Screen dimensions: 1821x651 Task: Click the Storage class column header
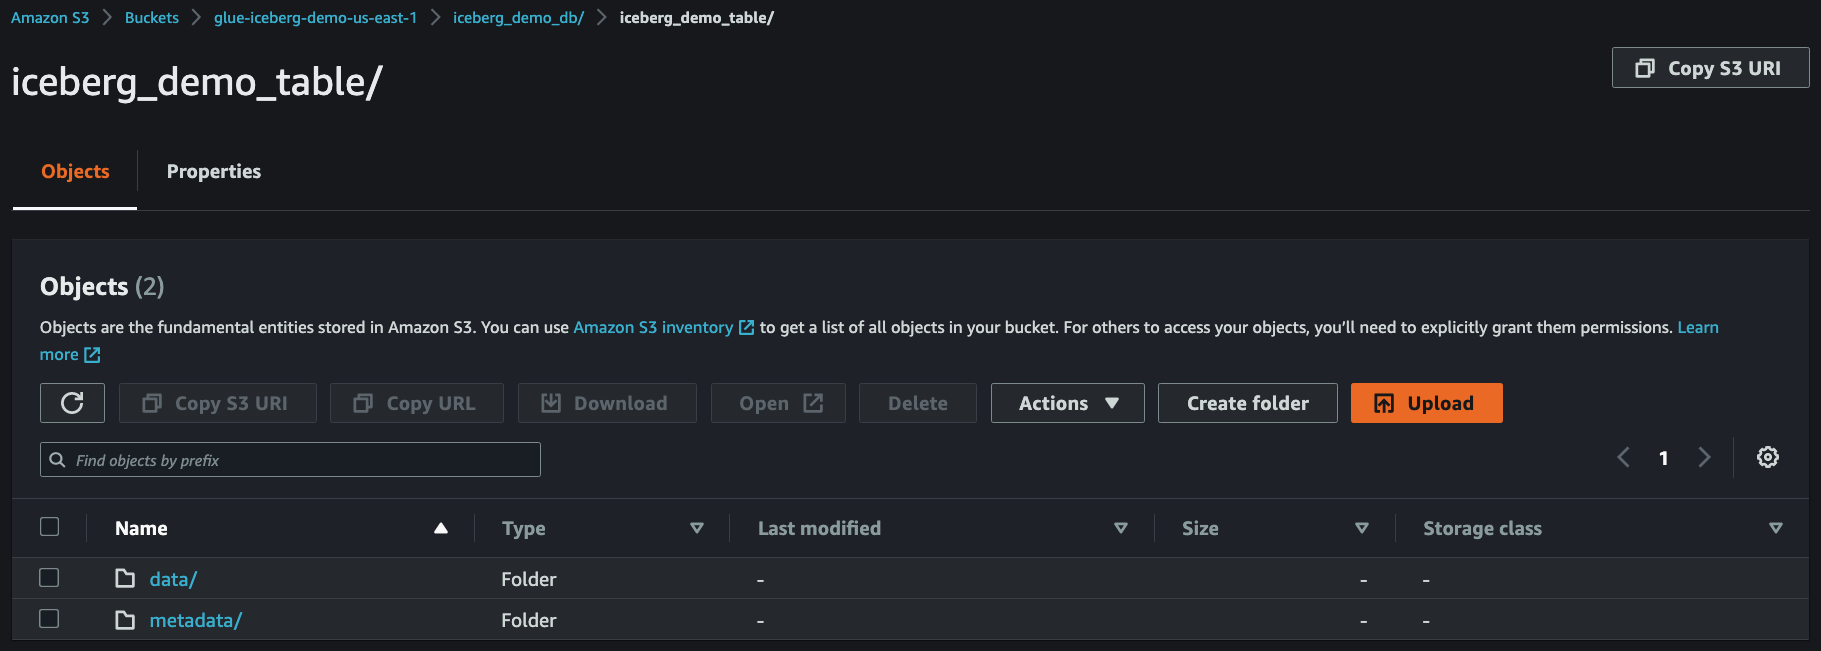1482,528
